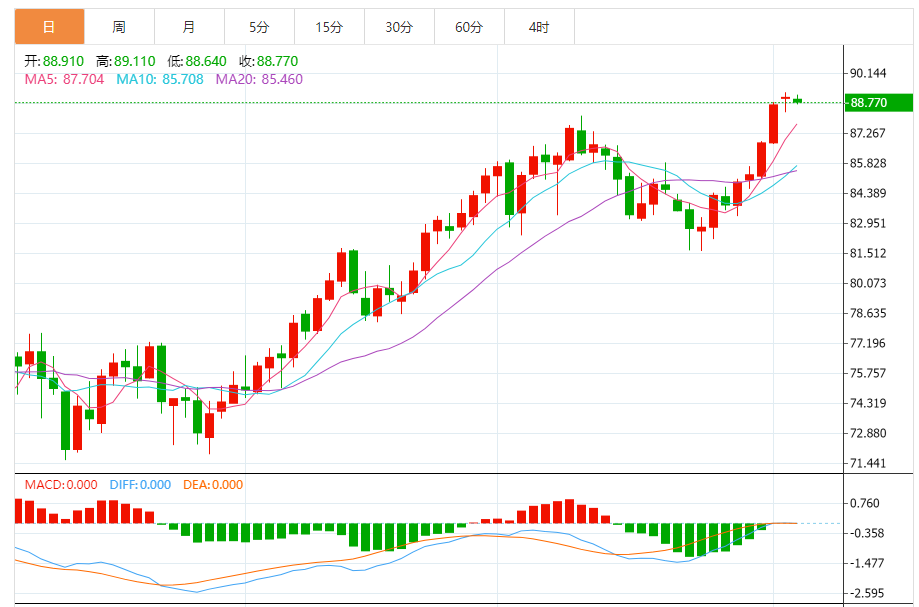Click the 90.144 price axis label

point(868,73)
